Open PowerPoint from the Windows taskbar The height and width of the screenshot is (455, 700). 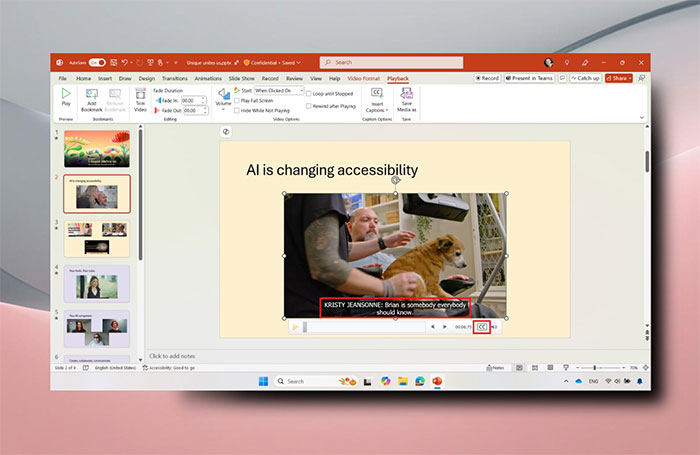pyautogui.click(x=437, y=381)
